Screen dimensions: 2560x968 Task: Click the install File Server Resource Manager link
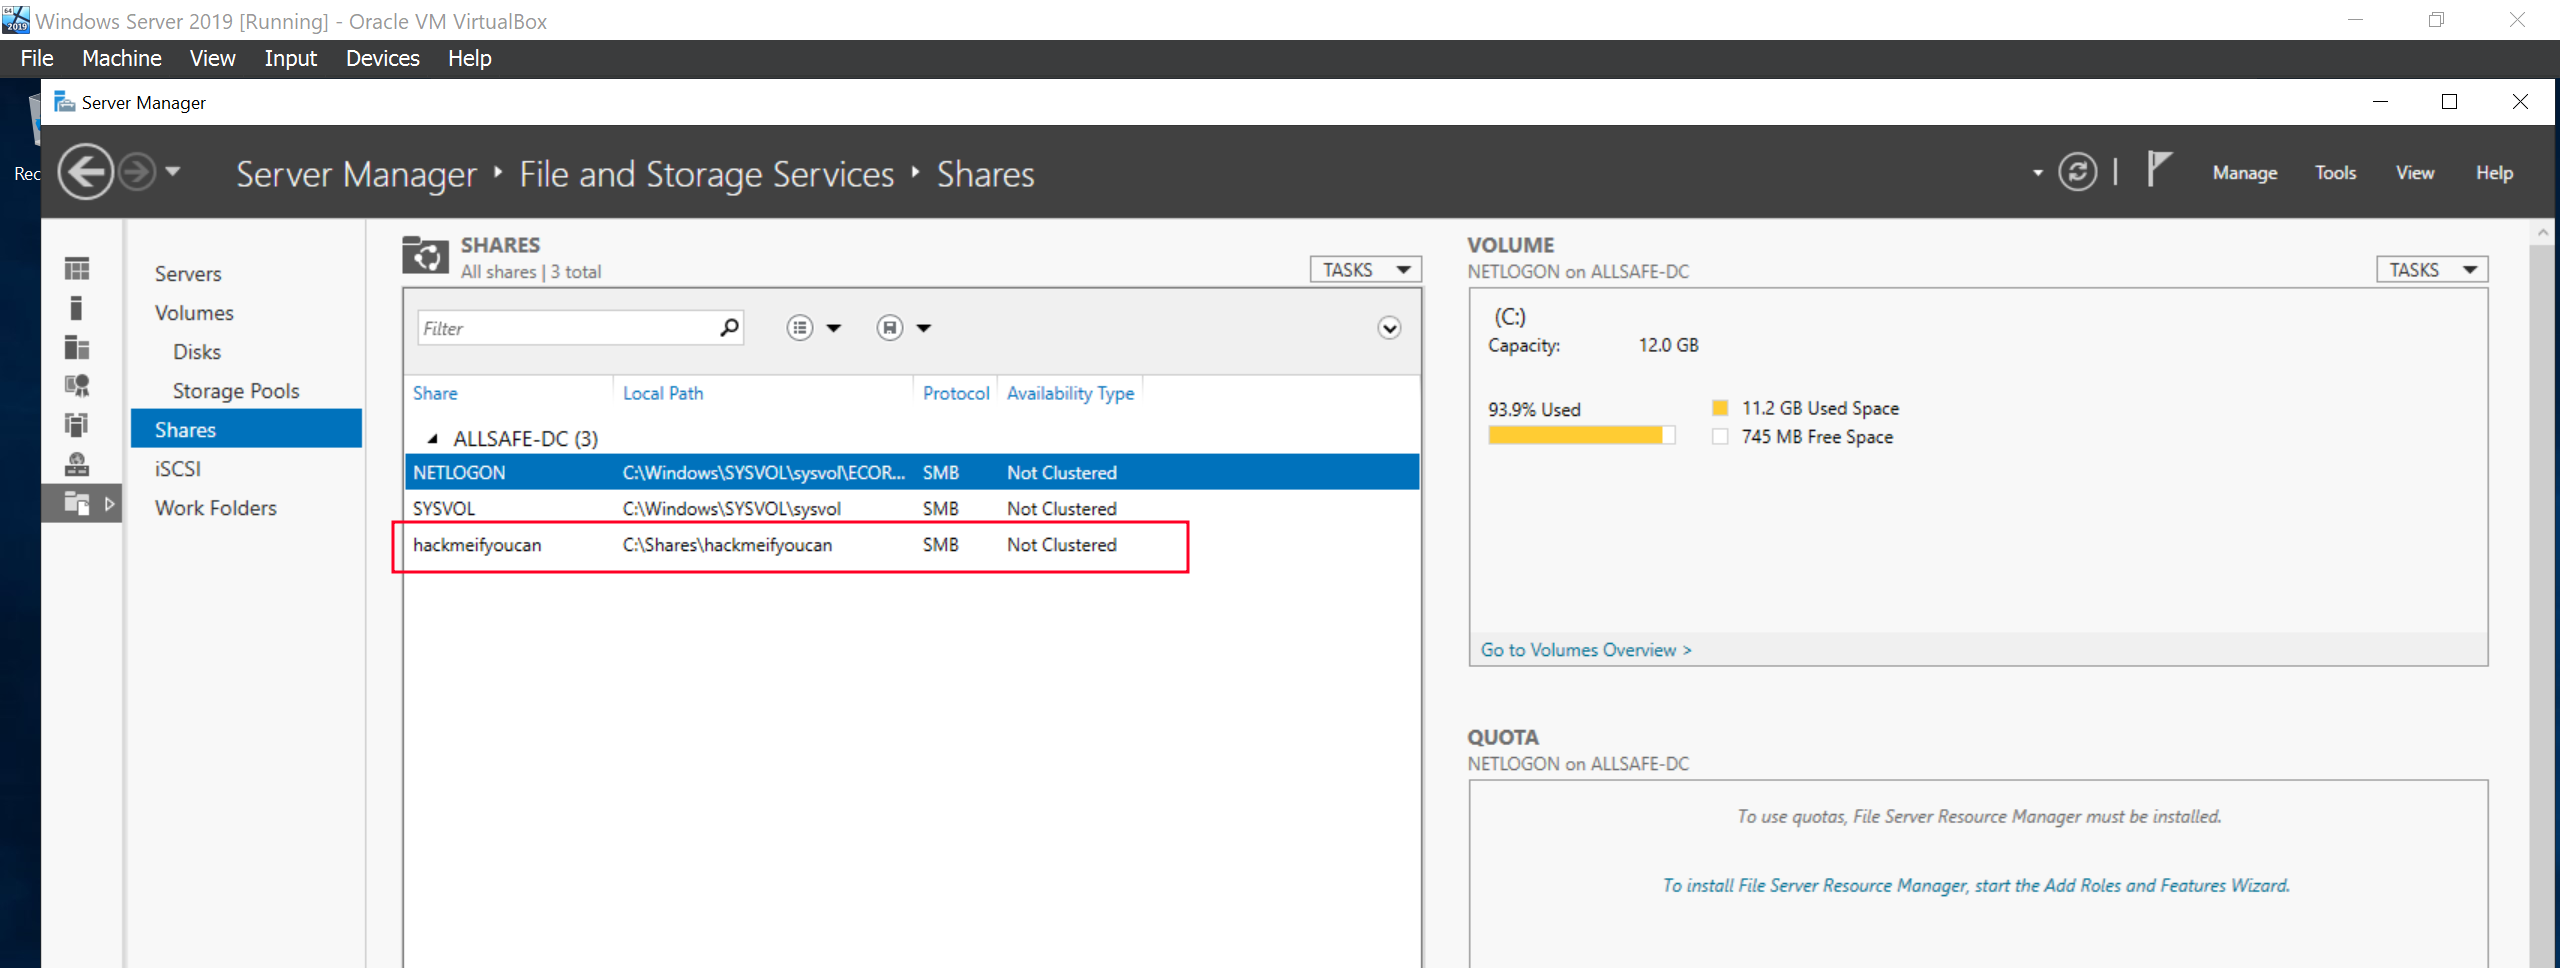[x=1976, y=885]
